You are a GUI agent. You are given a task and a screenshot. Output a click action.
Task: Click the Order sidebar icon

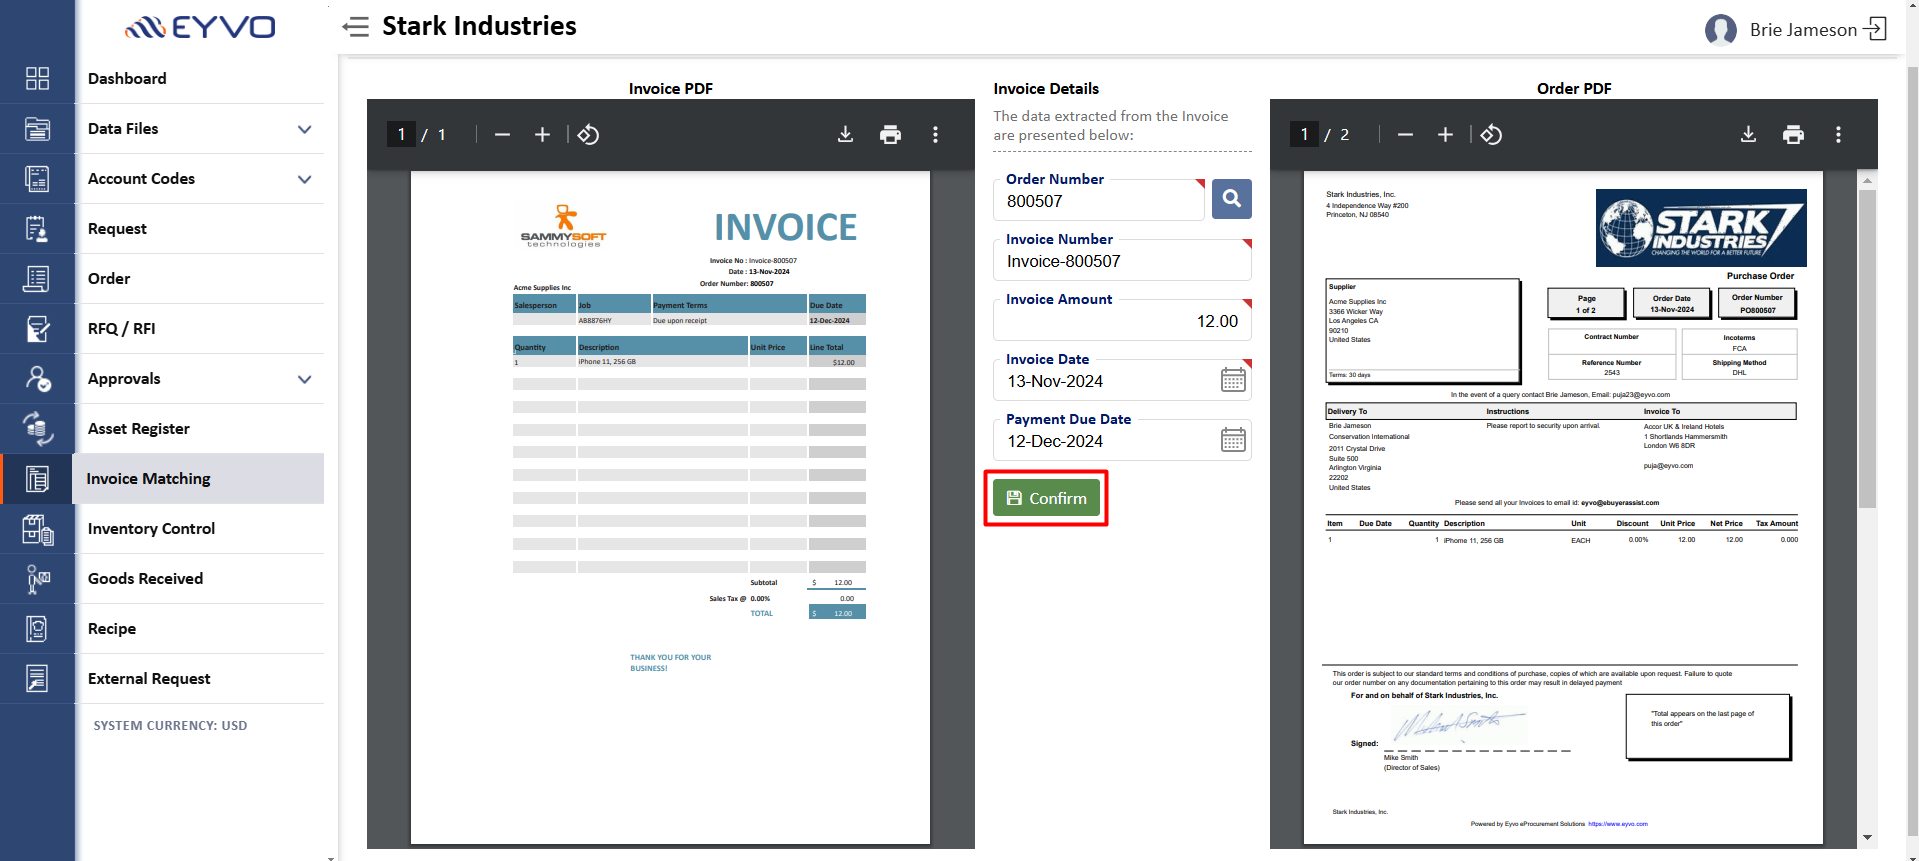tap(37, 279)
